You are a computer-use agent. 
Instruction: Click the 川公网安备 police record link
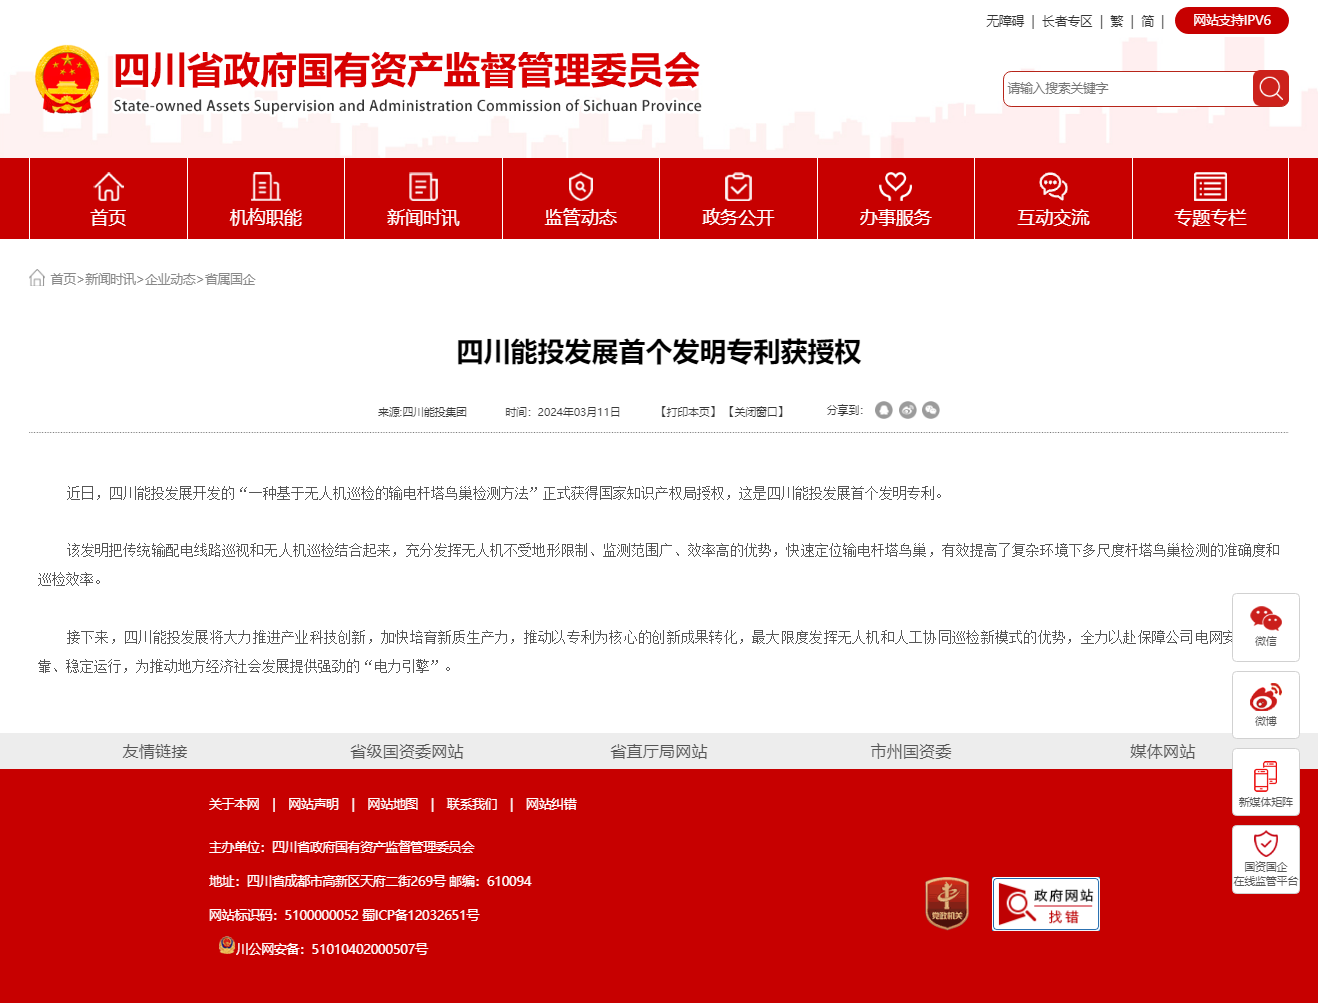click(x=331, y=949)
